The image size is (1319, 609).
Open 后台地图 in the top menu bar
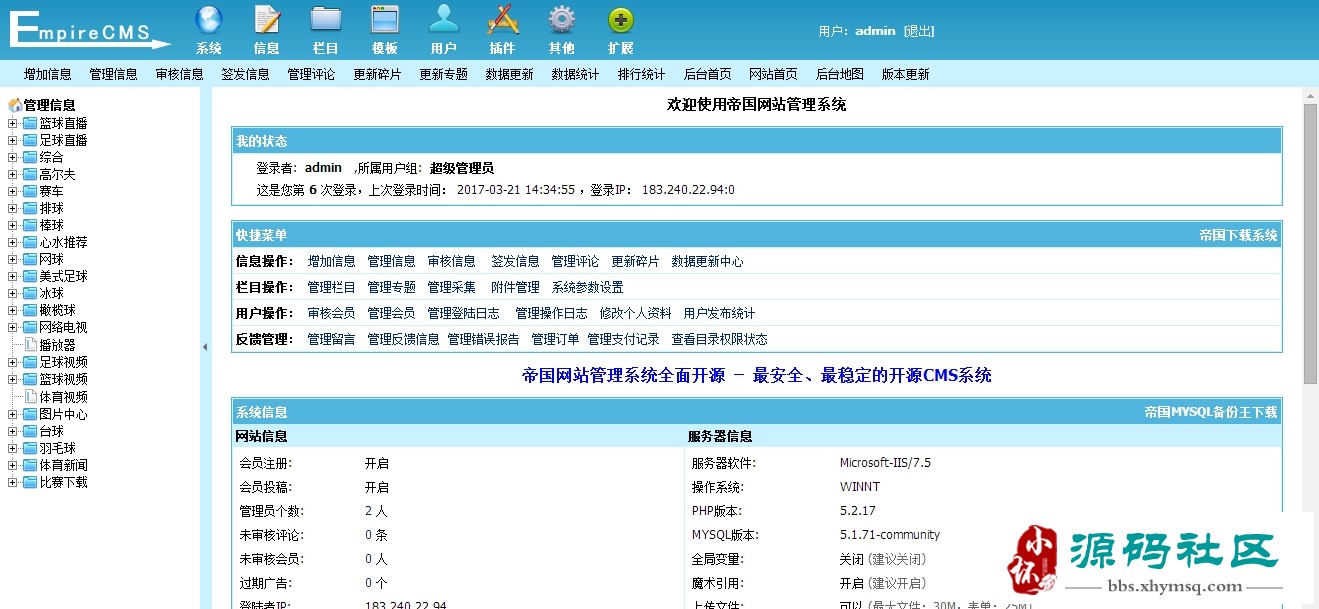840,74
